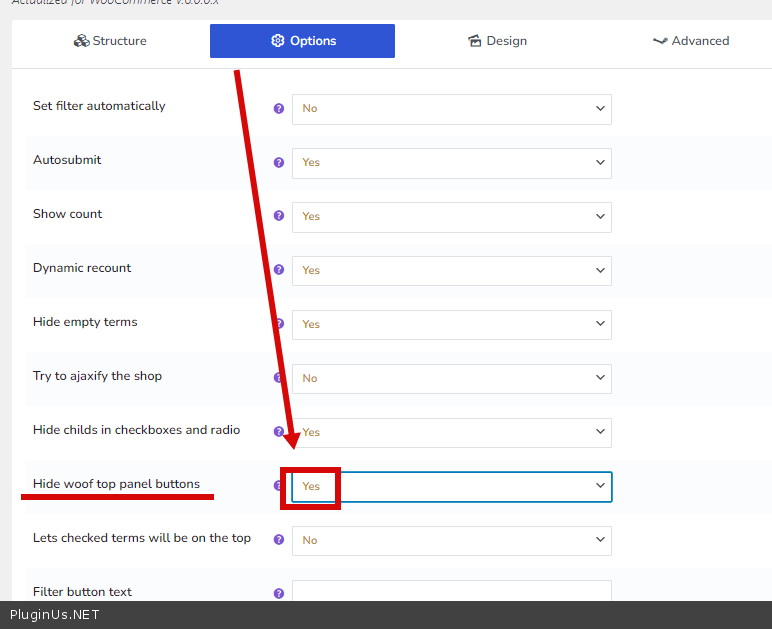Click help icon for Try to ajaxify shop

278,378
